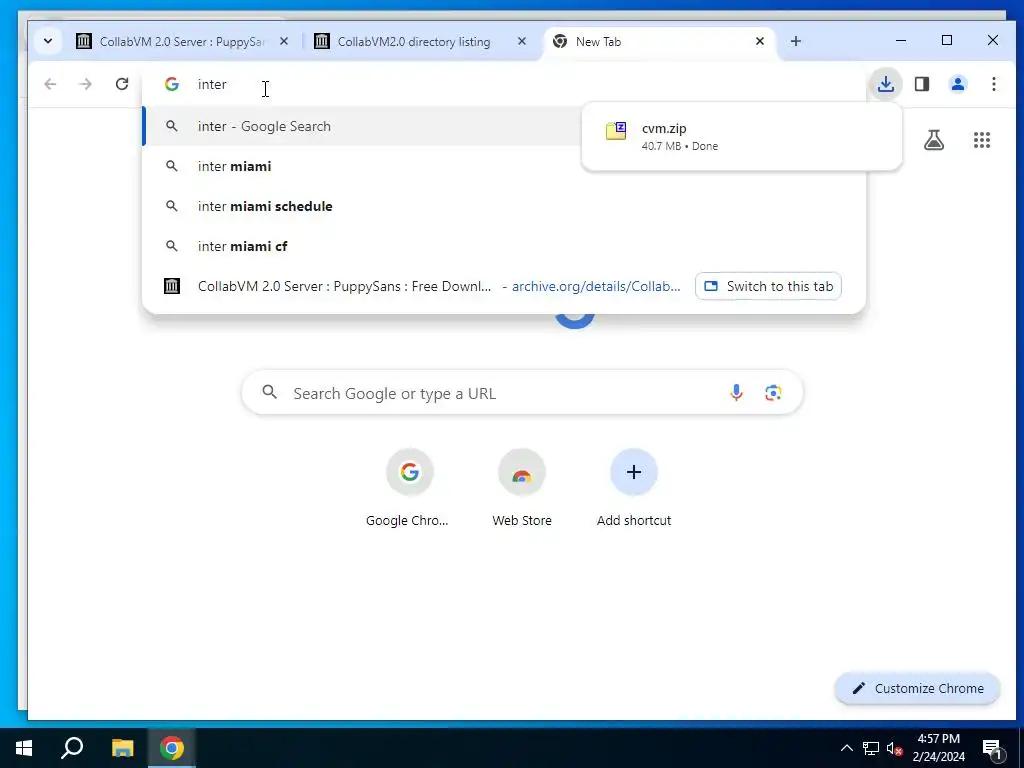Click the cvm.zip file icon
Image resolution: width=1024 pixels, height=768 pixels.
point(616,131)
